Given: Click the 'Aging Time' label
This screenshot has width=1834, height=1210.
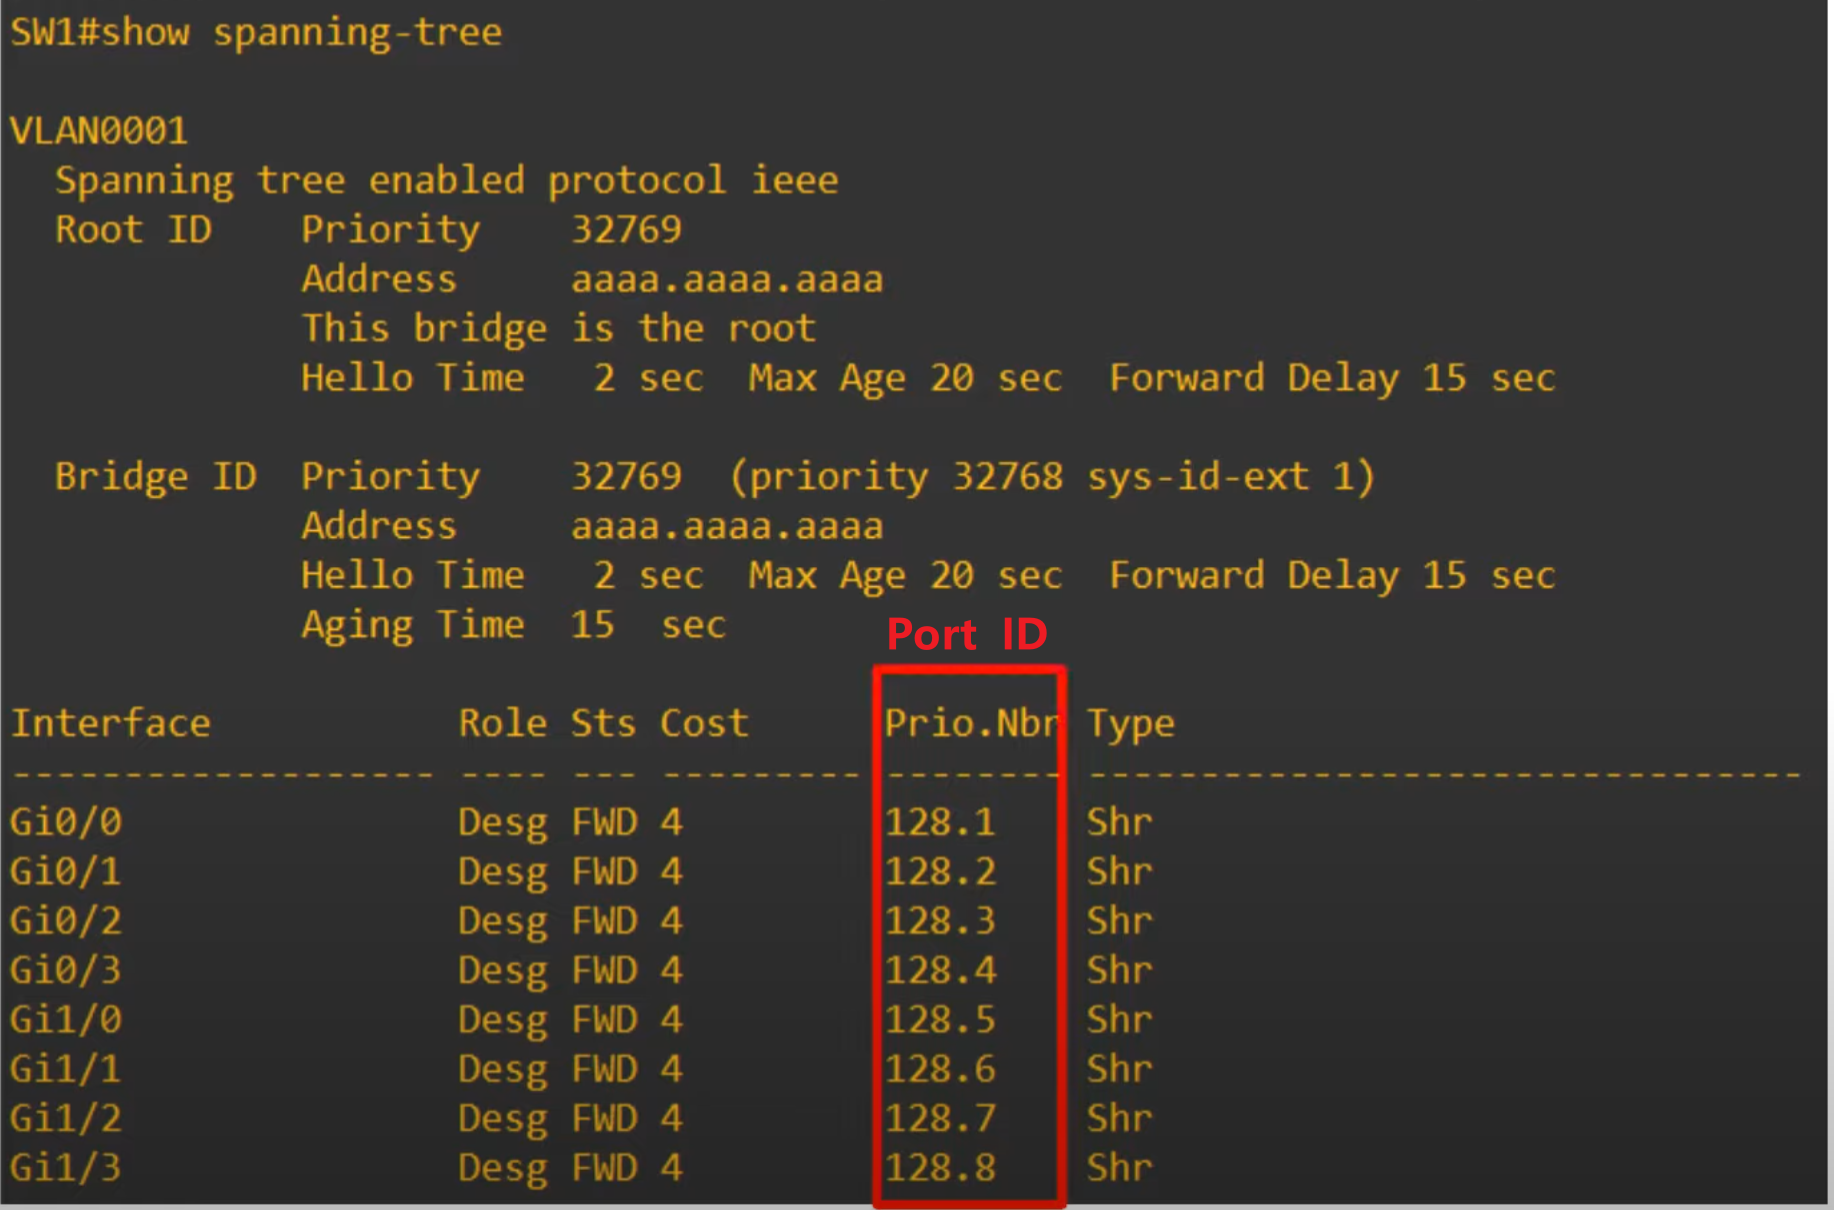Looking at the screenshot, I should tap(413, 626).
